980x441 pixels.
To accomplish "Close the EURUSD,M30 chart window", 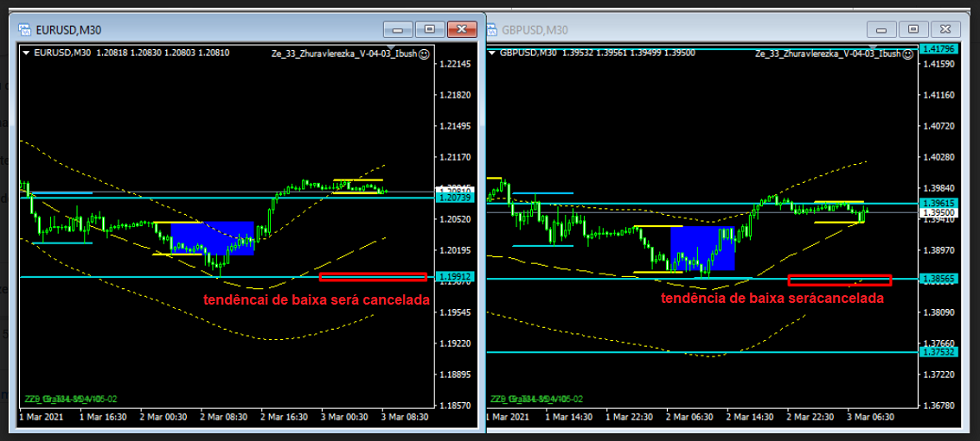I will (462, 29).
